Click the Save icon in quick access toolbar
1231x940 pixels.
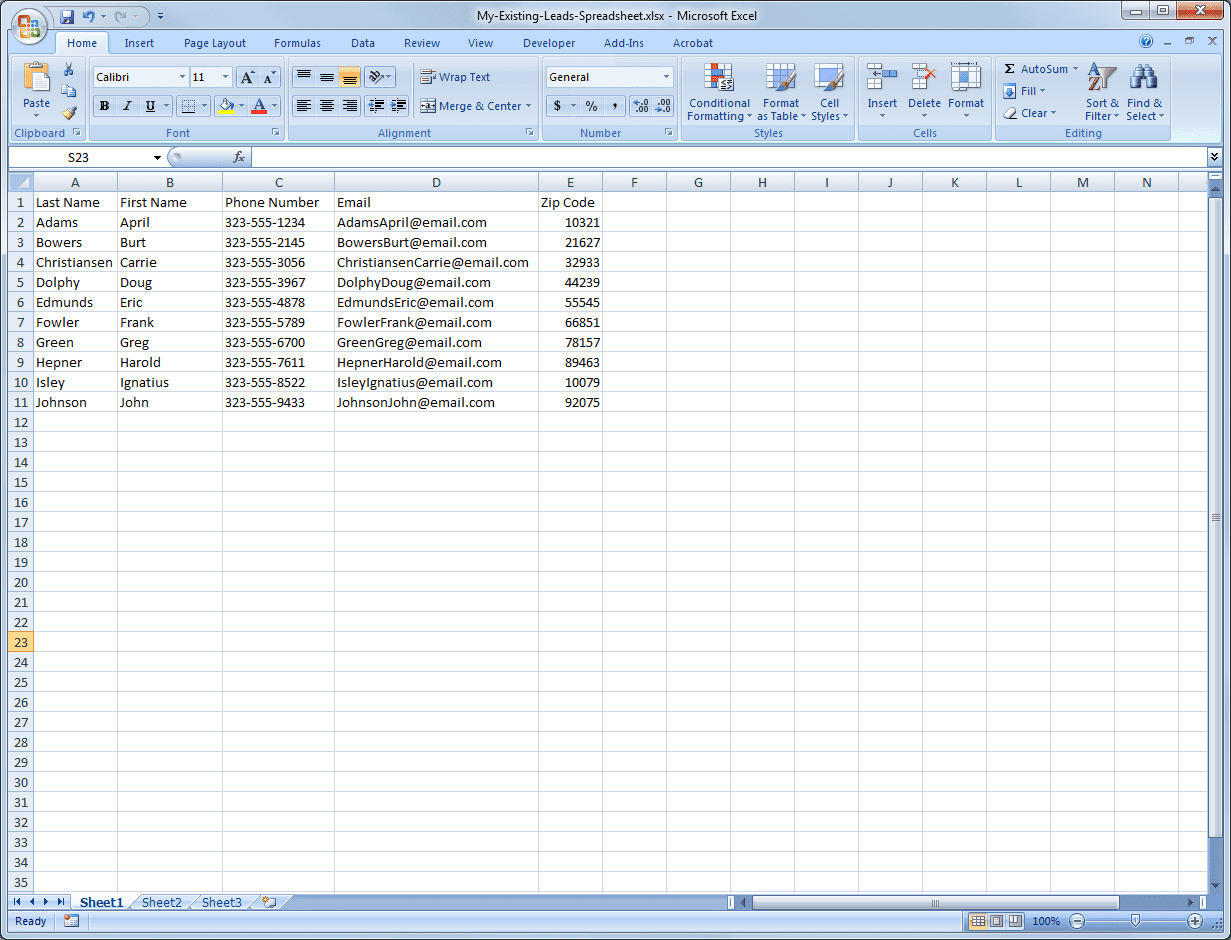(67, 16)
